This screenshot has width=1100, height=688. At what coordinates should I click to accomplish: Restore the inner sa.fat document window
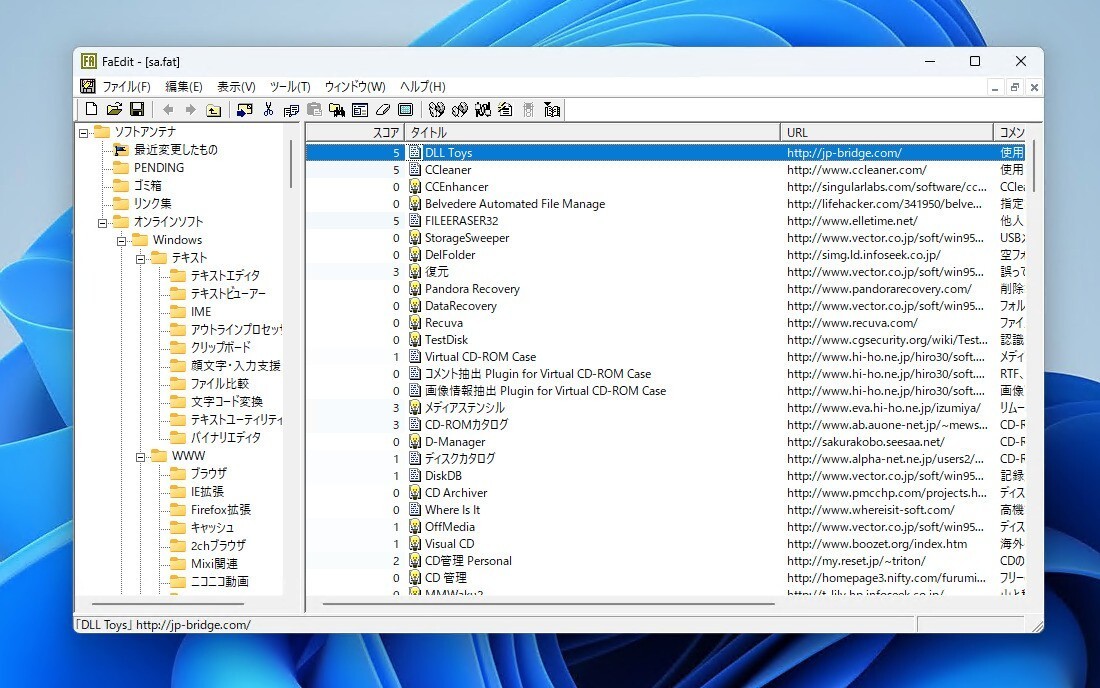click(x=1014, y=87)
